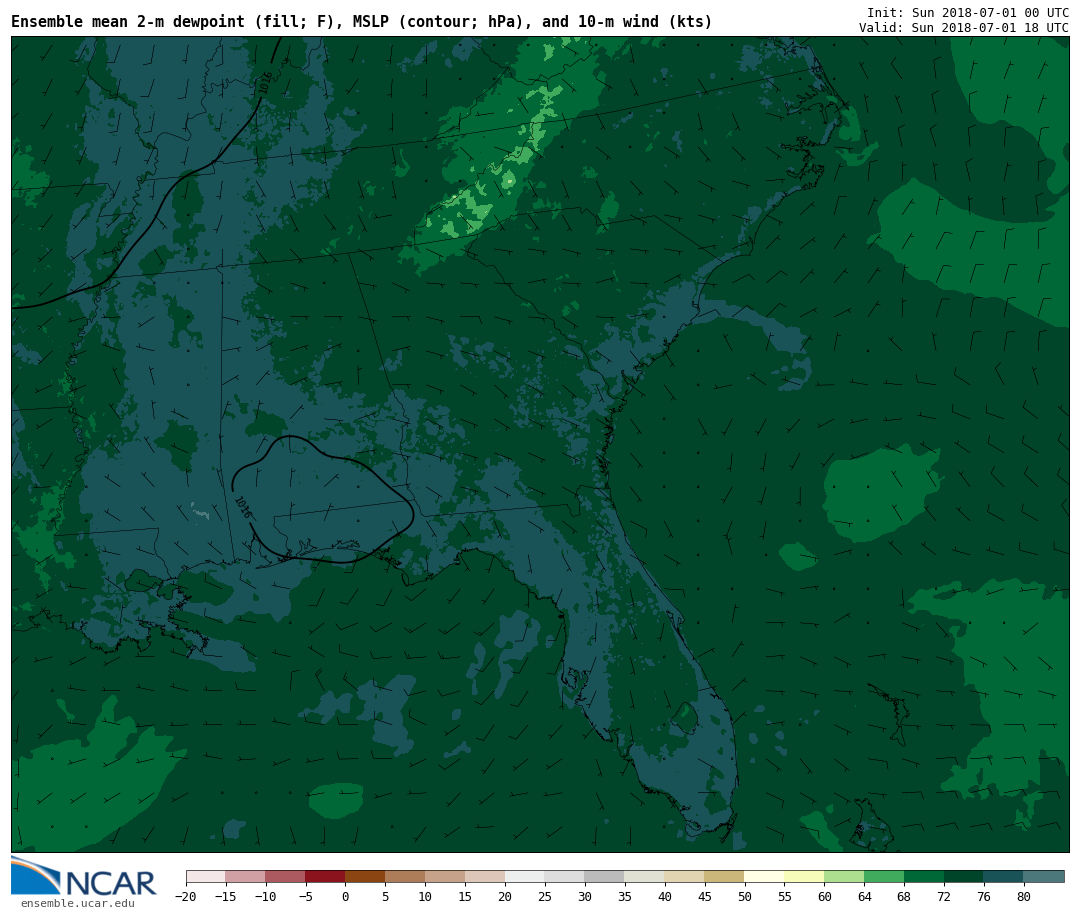Click the NCAR logo
Screen dimensions: 1080x915
(84, 877)
